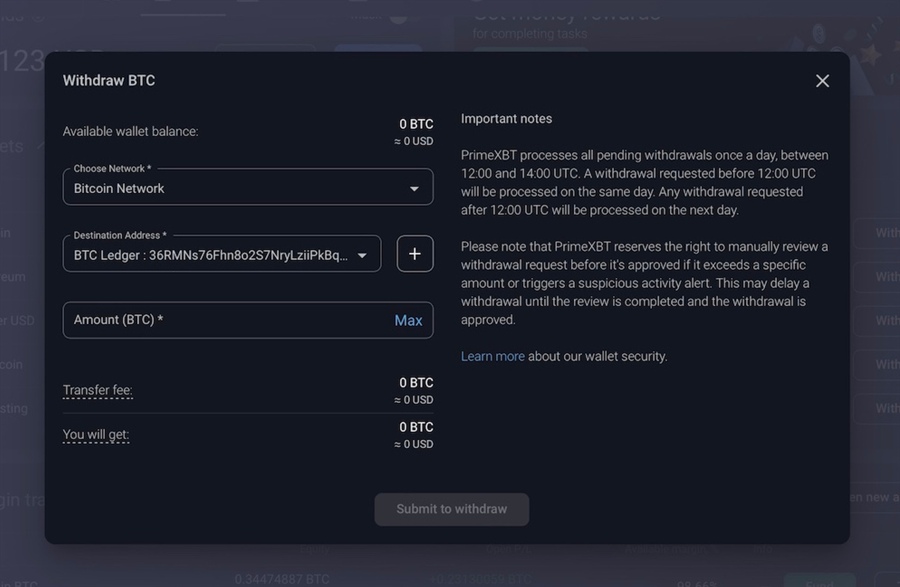900x587 pixels.
Task: Click the Withdraw BTC dialog title
Action: pyautogui.click(x=109, y=80)
